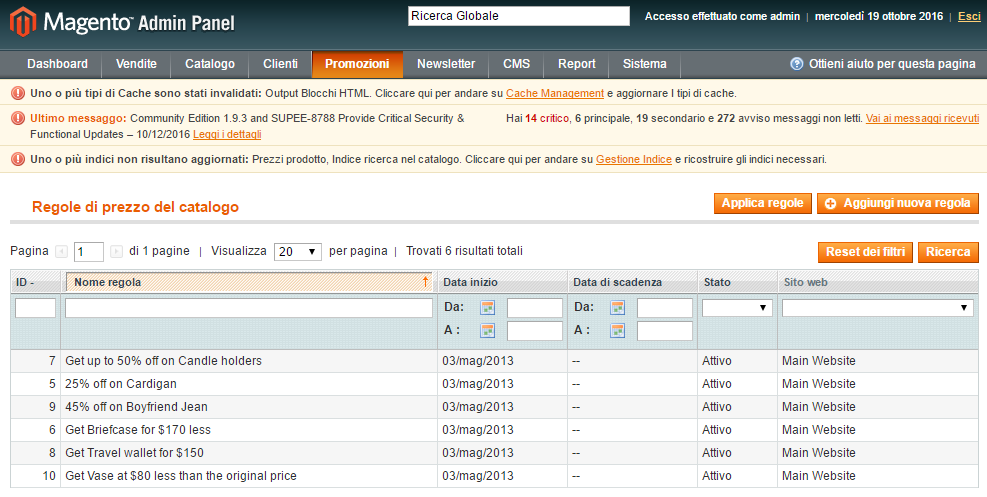Click the Ricerca button

[x=948, y=252]
